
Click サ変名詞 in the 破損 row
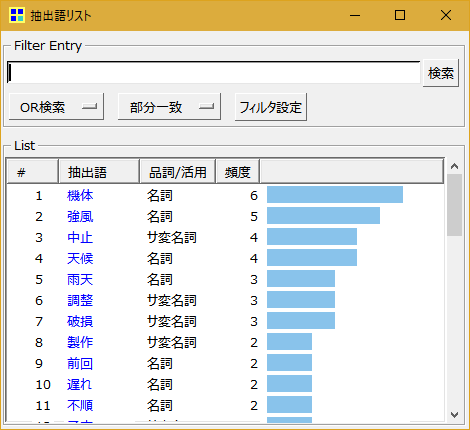(172, 321)
